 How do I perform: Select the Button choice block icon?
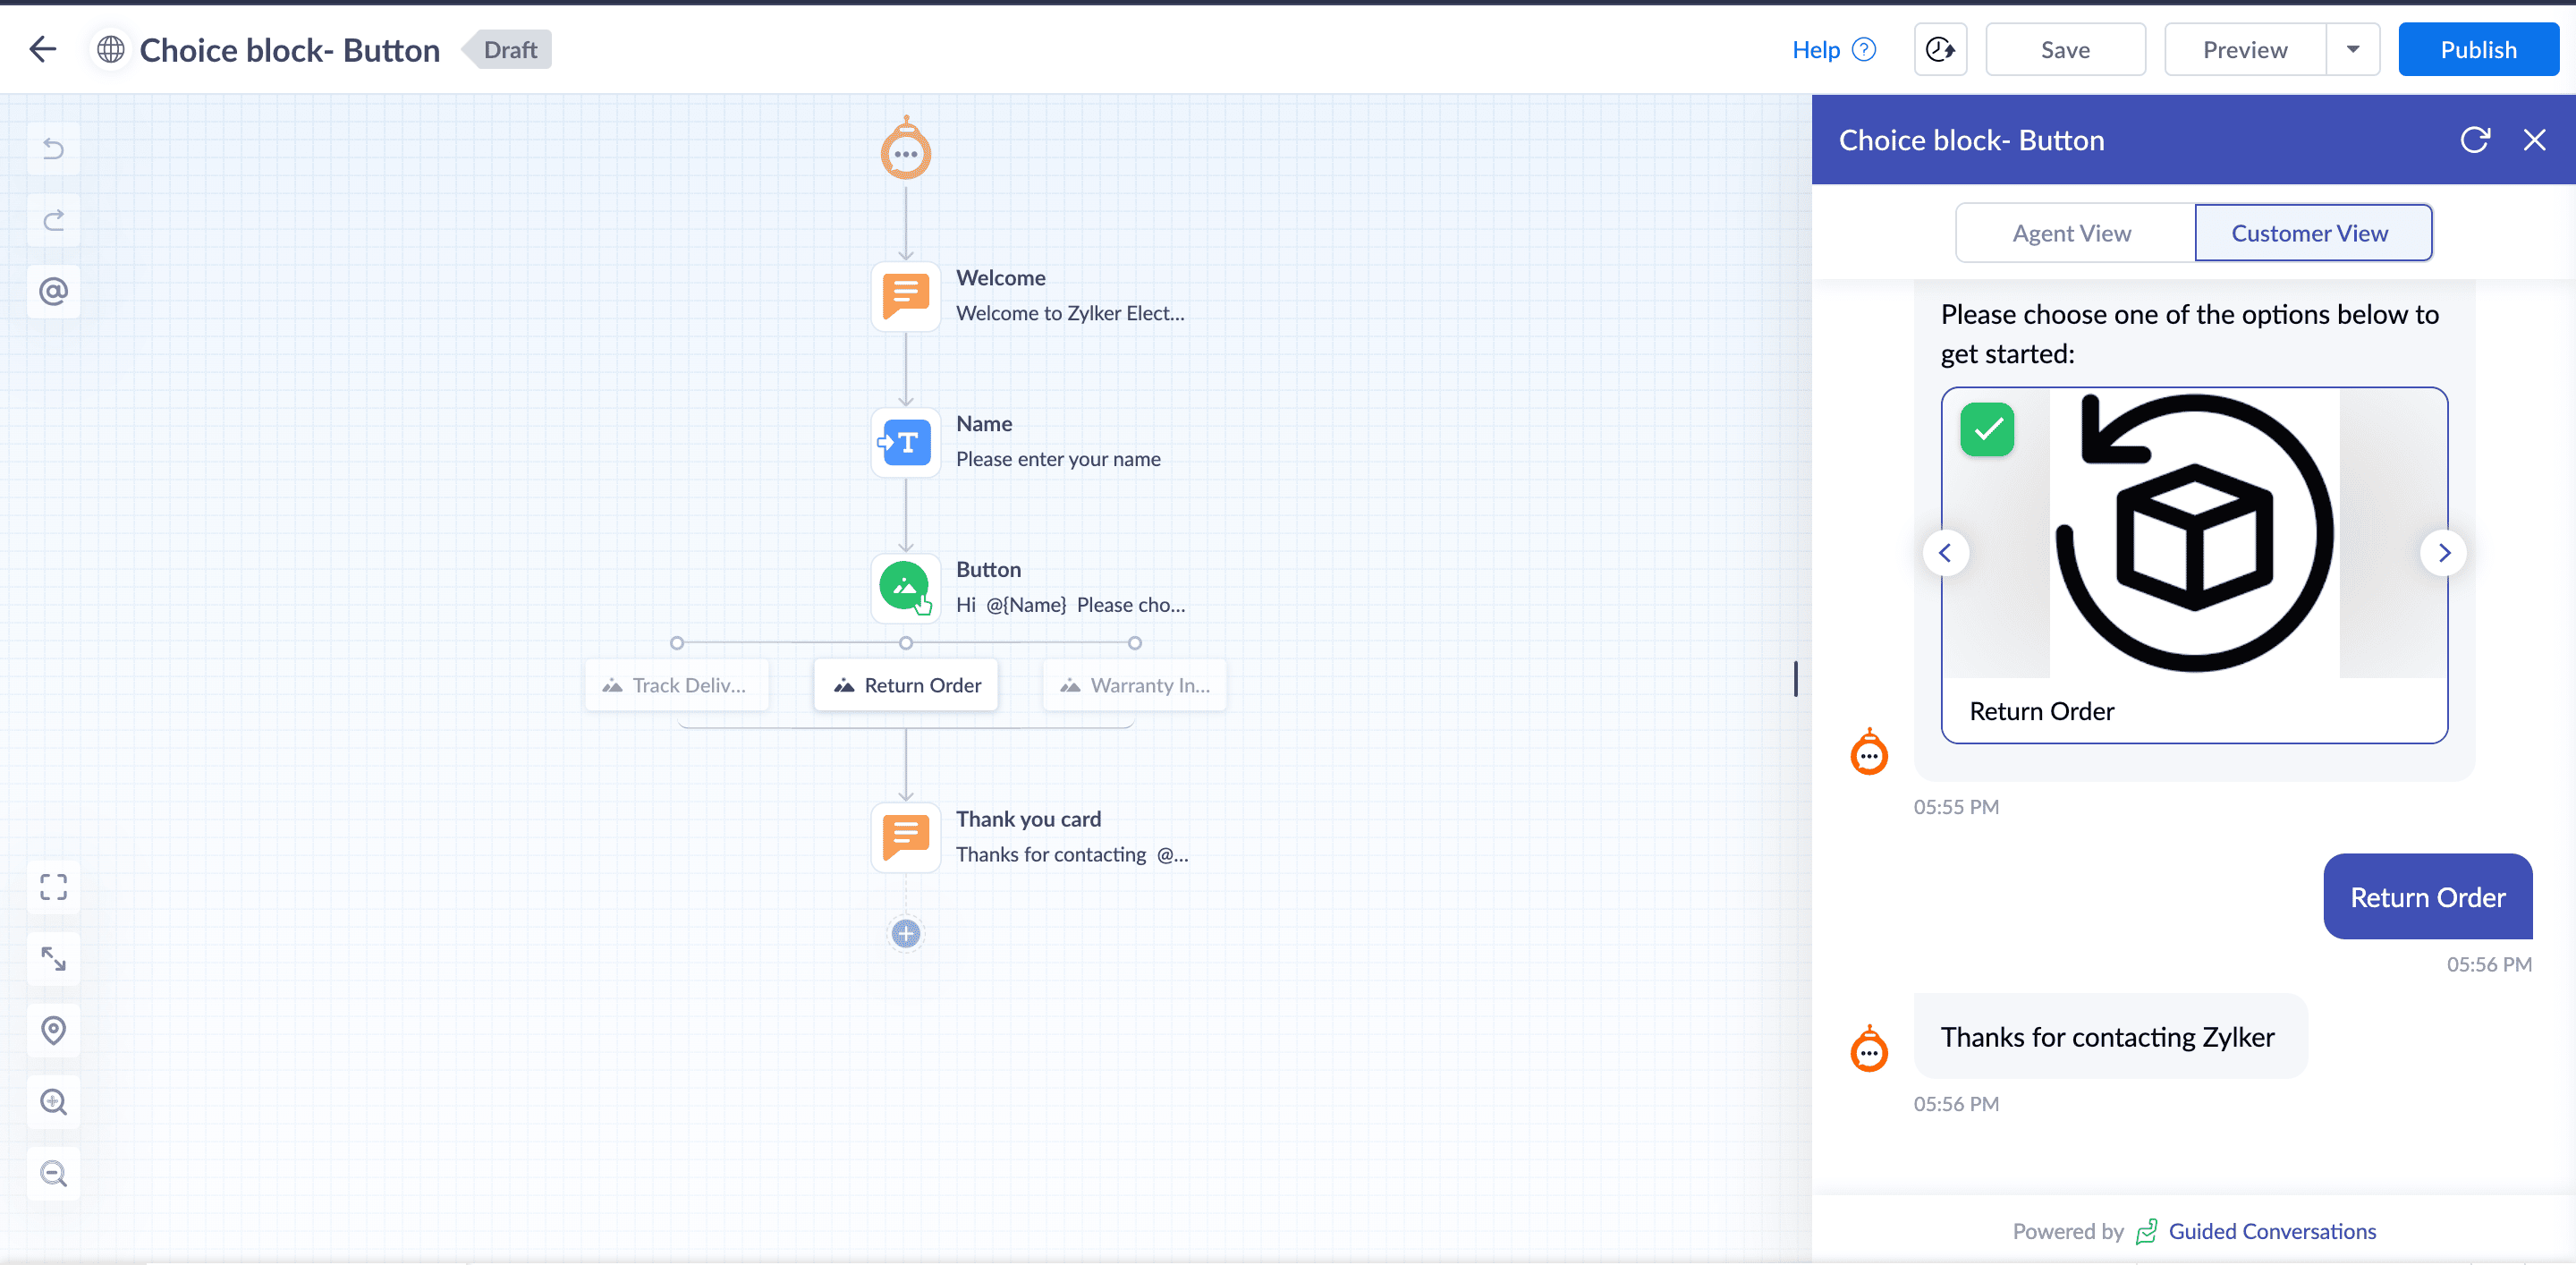[905, 588]
